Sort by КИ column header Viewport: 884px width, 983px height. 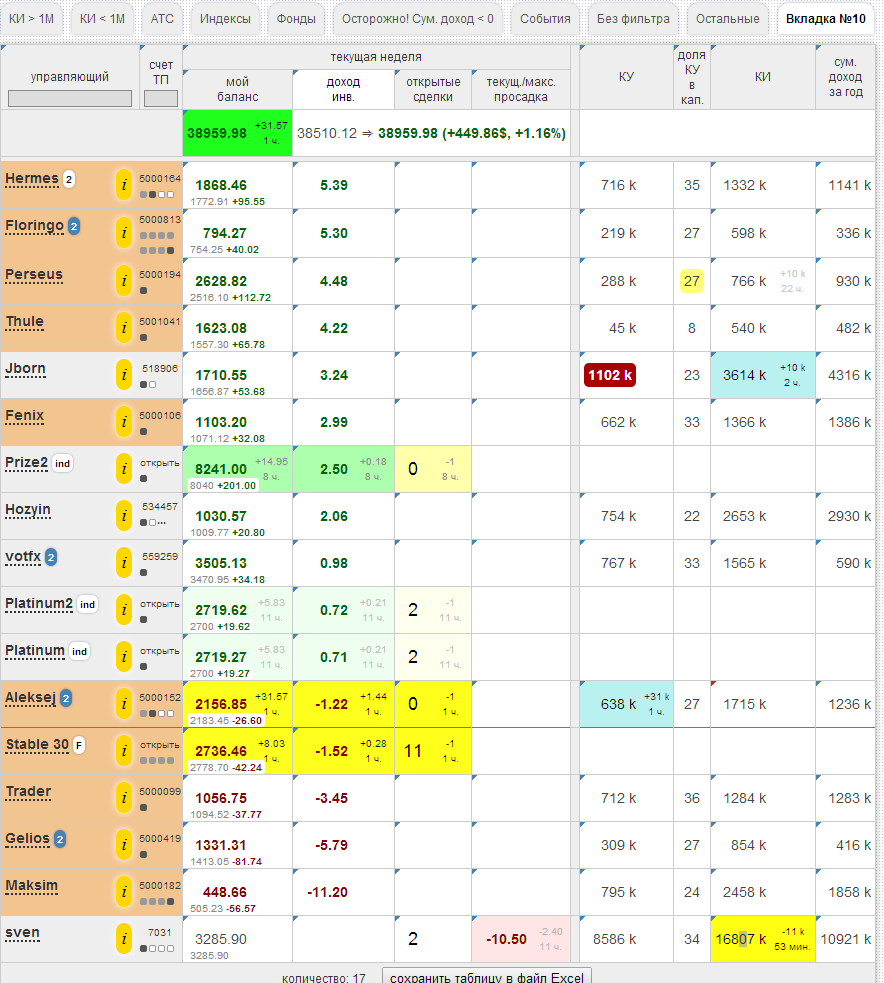pos(762,76)
